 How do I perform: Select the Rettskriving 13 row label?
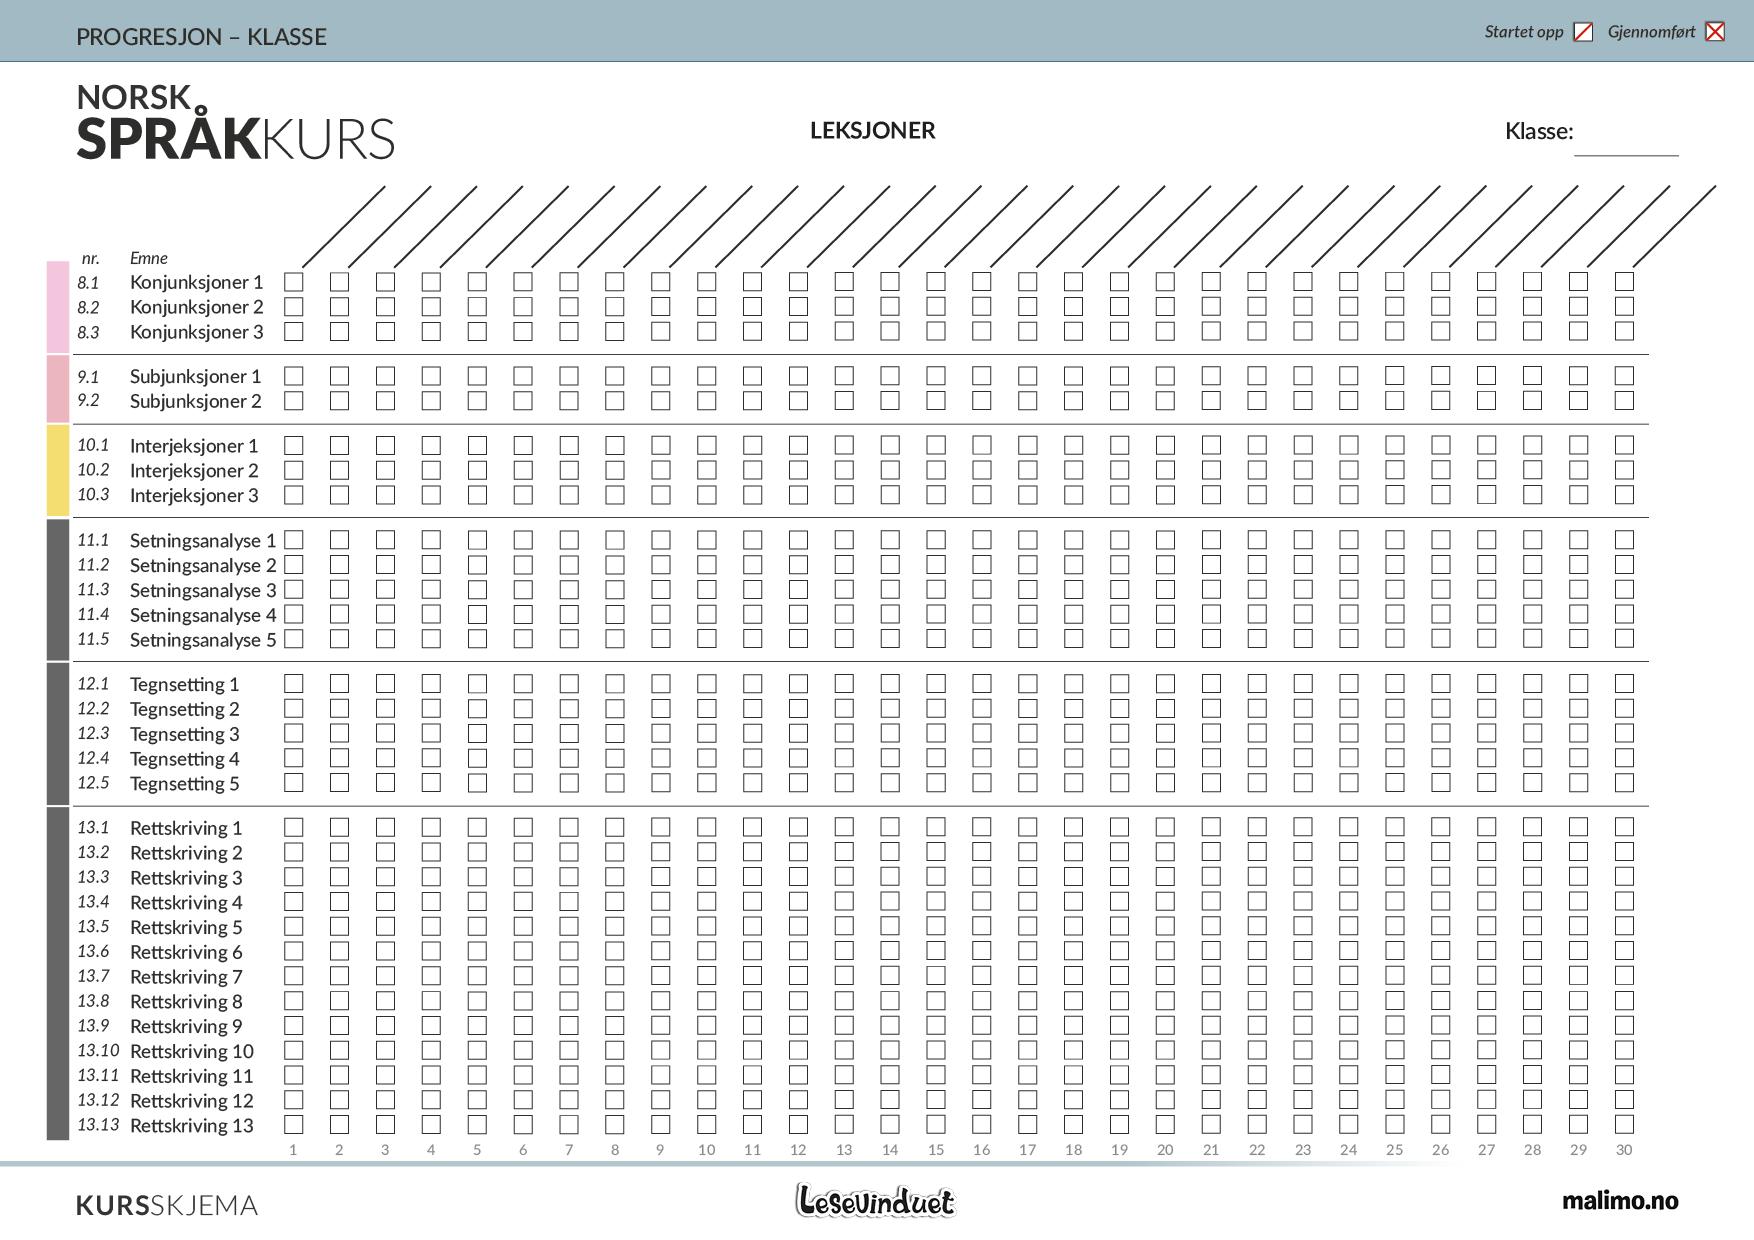pyautogui.click(x=192, y=1125)
